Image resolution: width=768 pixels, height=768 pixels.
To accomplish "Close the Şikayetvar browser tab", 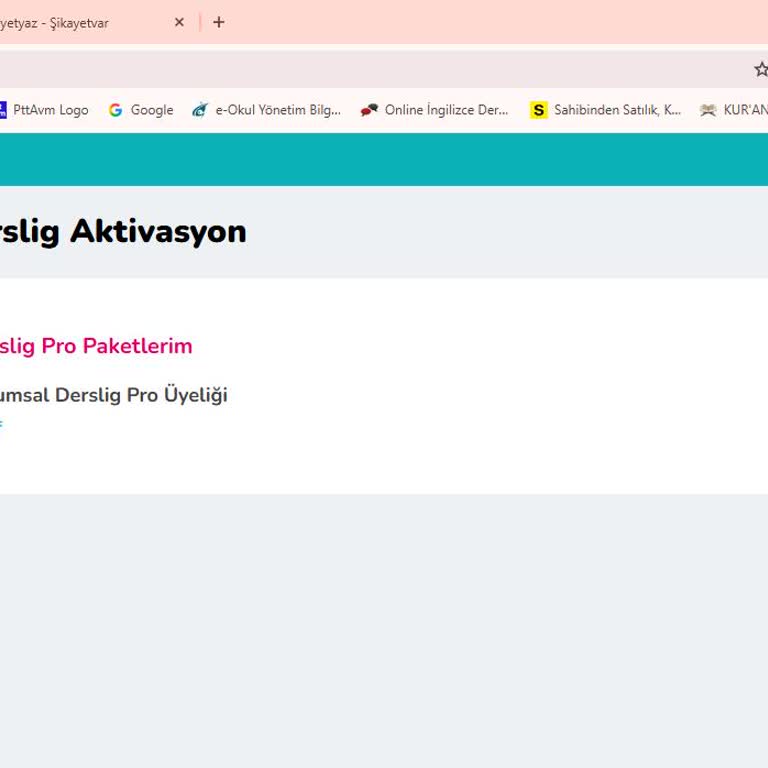I will point(179,22).
